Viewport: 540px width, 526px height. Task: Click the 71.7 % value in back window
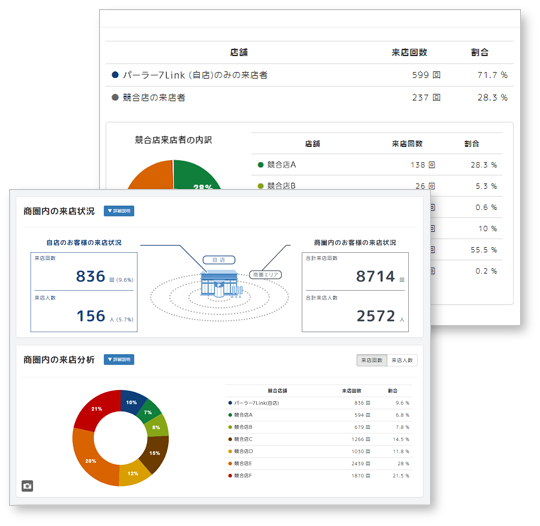492,75
